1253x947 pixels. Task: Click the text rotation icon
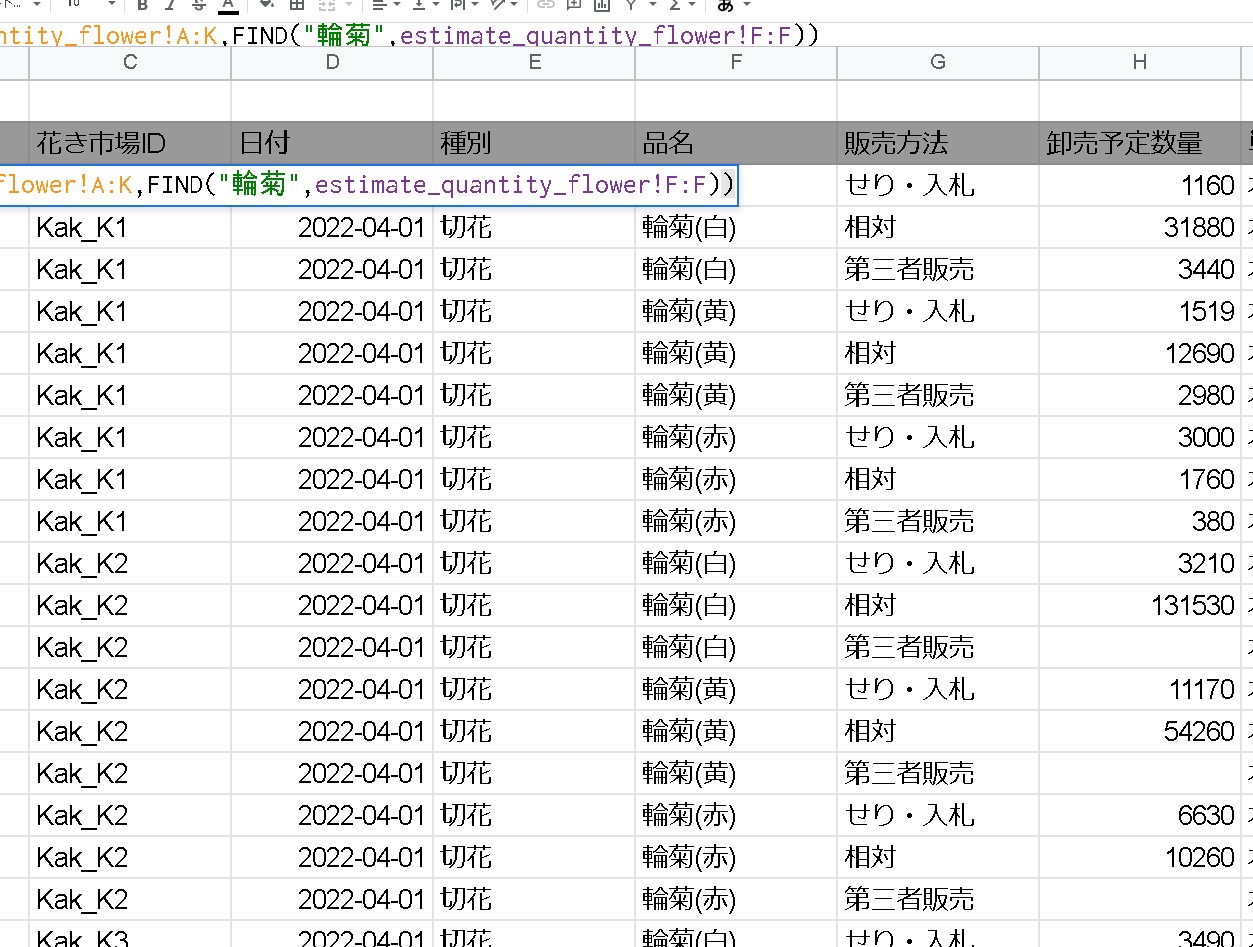pyautogui.click(x=498, y=6)
